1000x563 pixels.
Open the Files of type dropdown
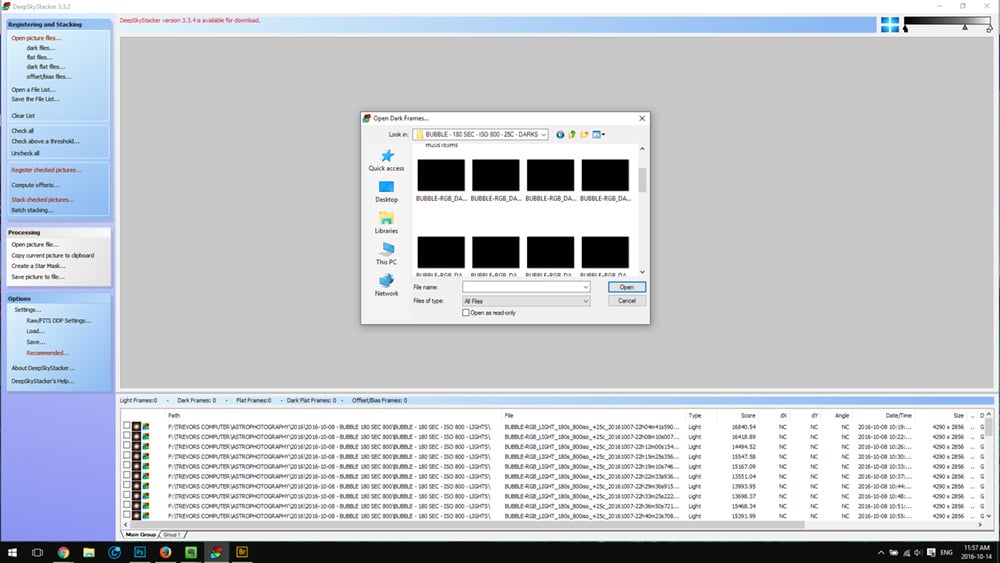point(584,300)
